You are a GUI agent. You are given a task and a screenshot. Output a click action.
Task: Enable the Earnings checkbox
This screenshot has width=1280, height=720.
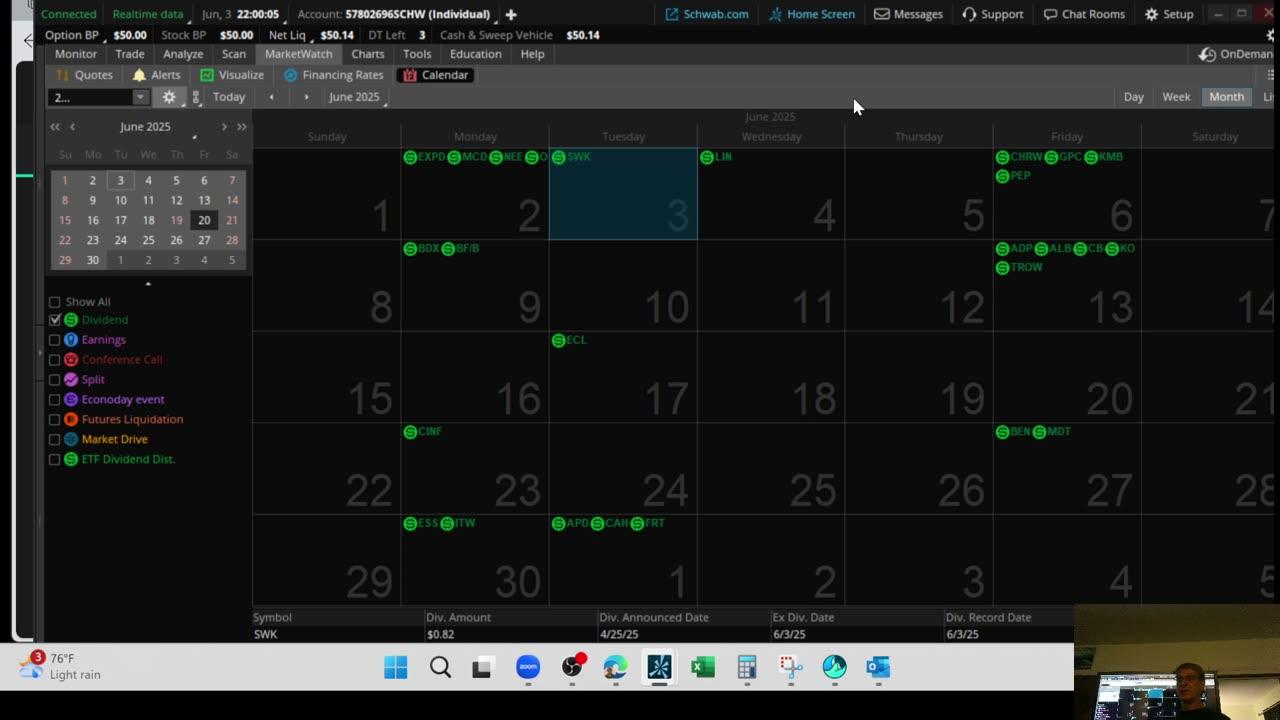[55, 340]
